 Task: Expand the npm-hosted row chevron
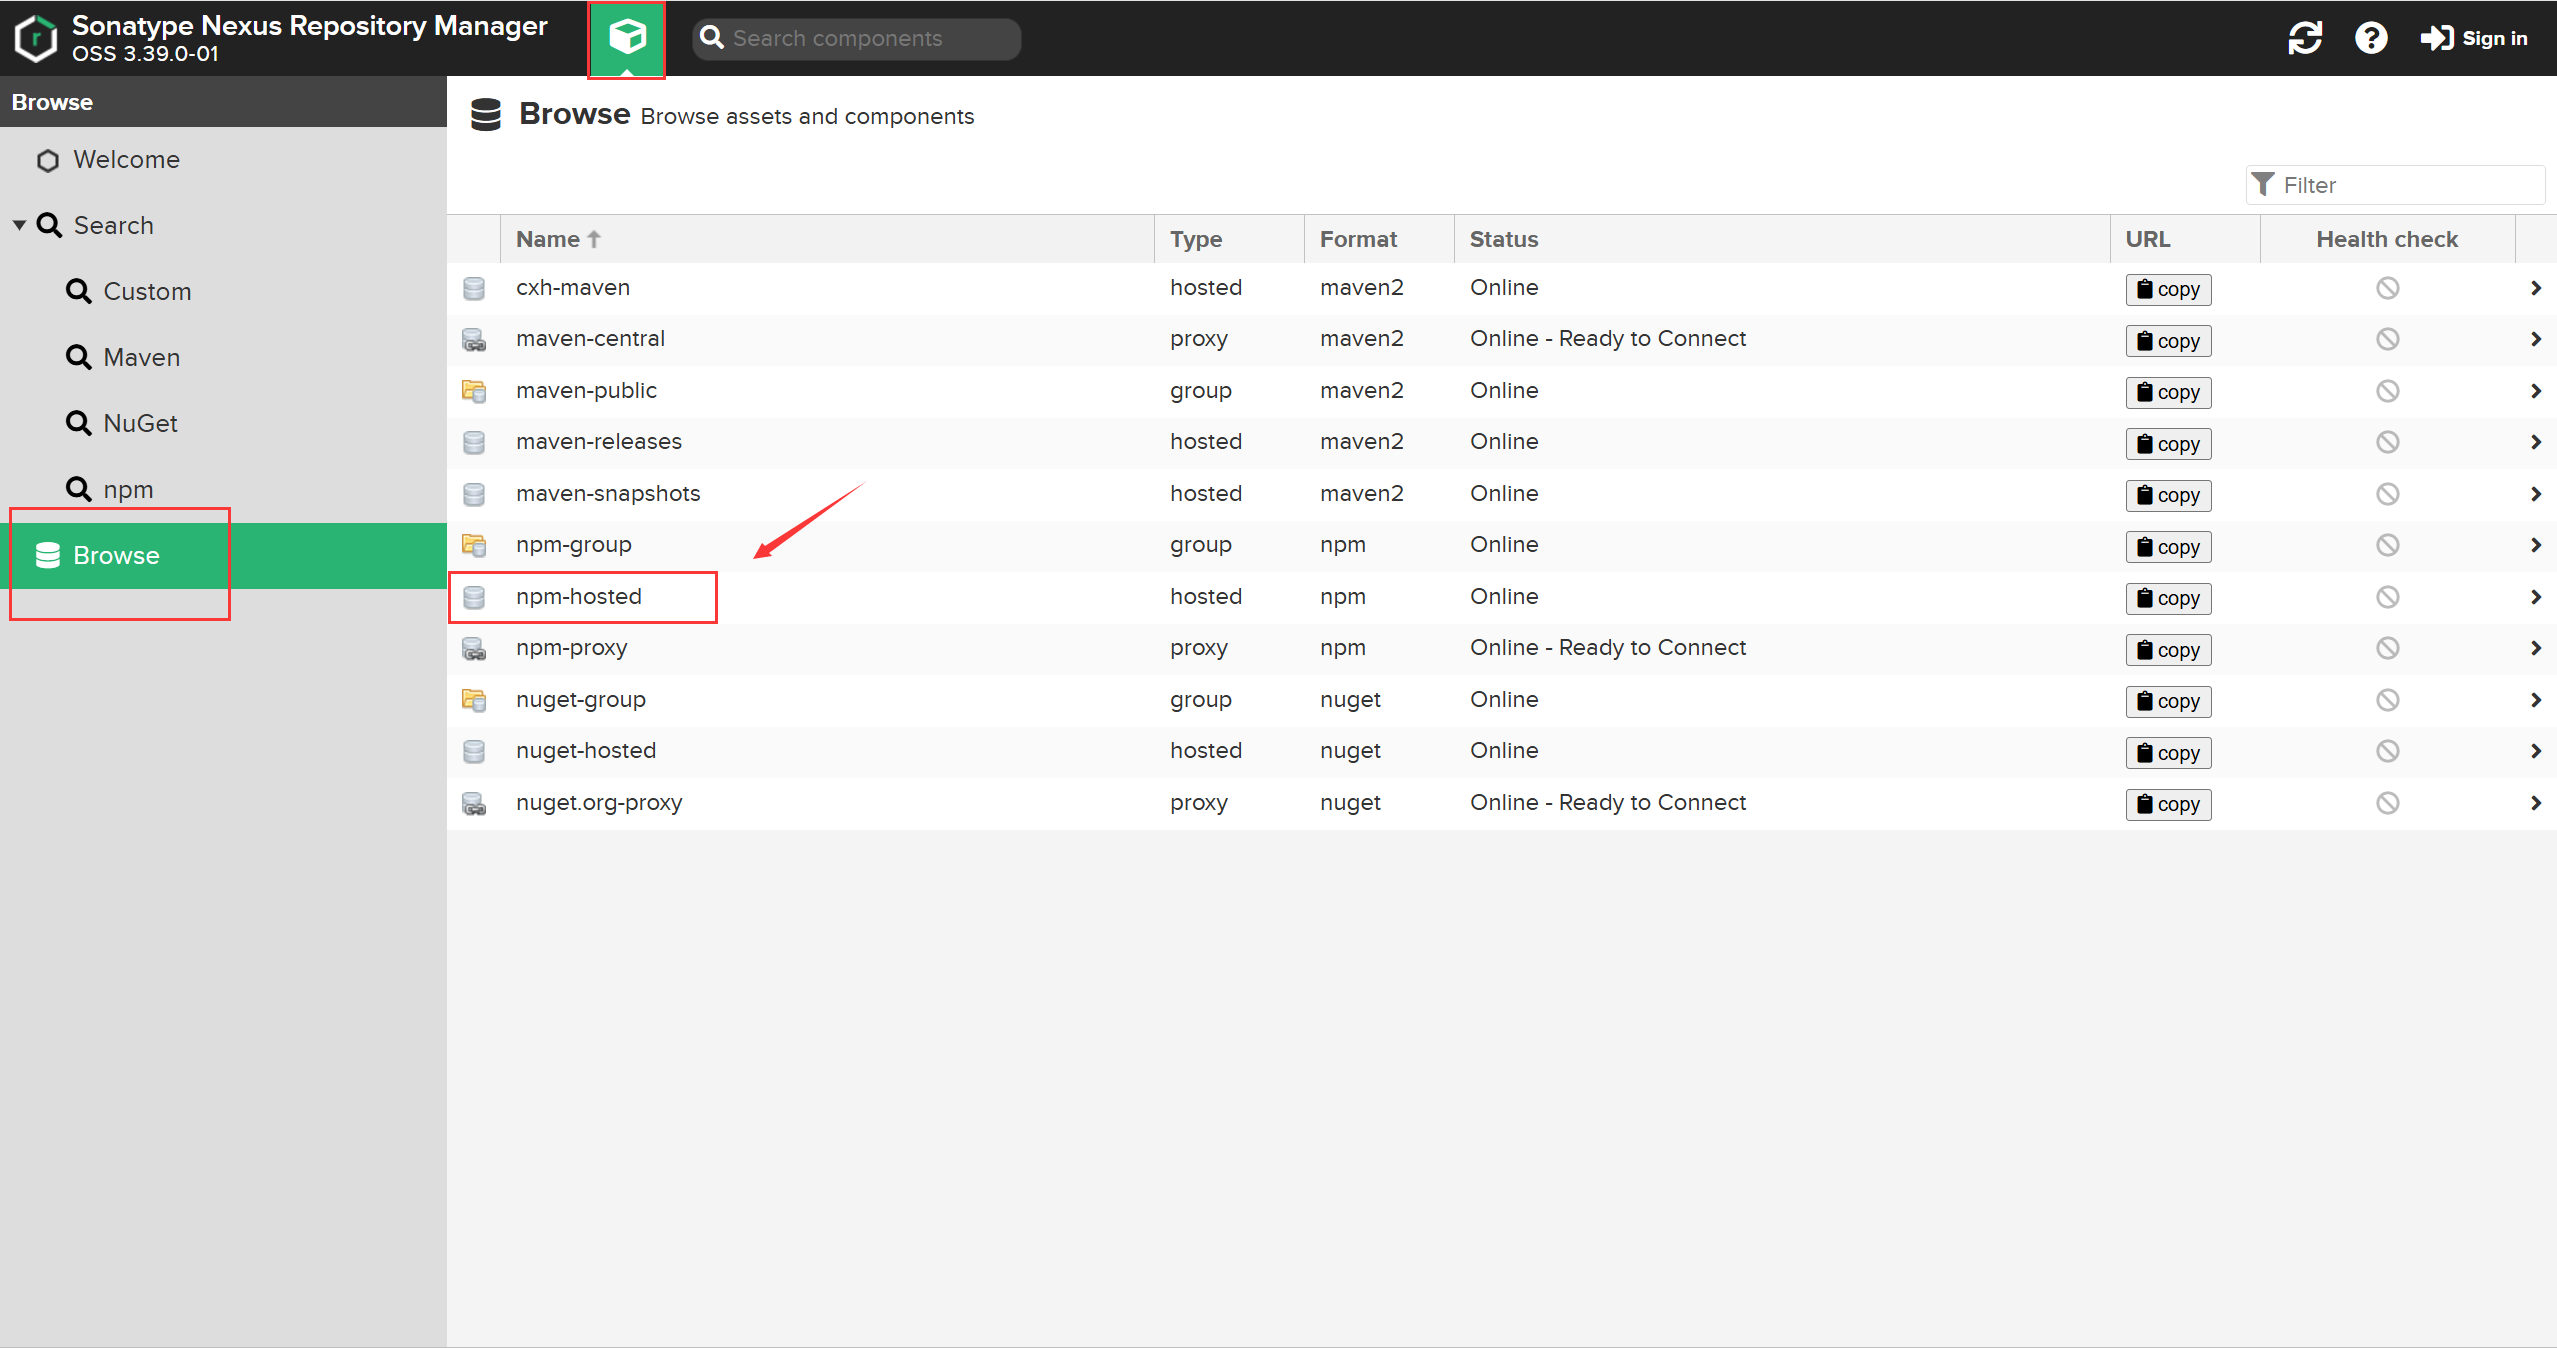[x=2535, y=597]
